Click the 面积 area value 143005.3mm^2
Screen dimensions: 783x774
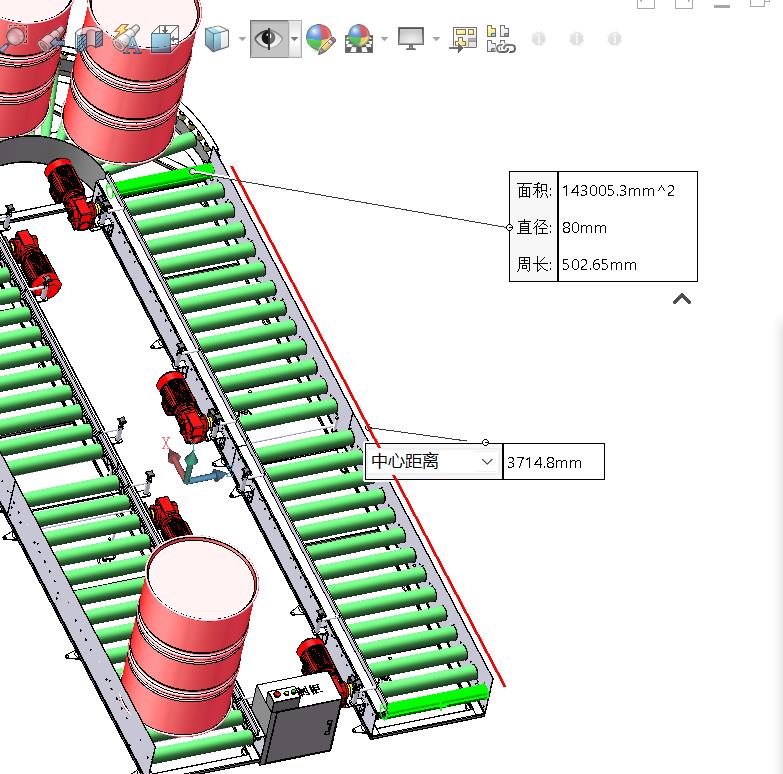(618, 190)
